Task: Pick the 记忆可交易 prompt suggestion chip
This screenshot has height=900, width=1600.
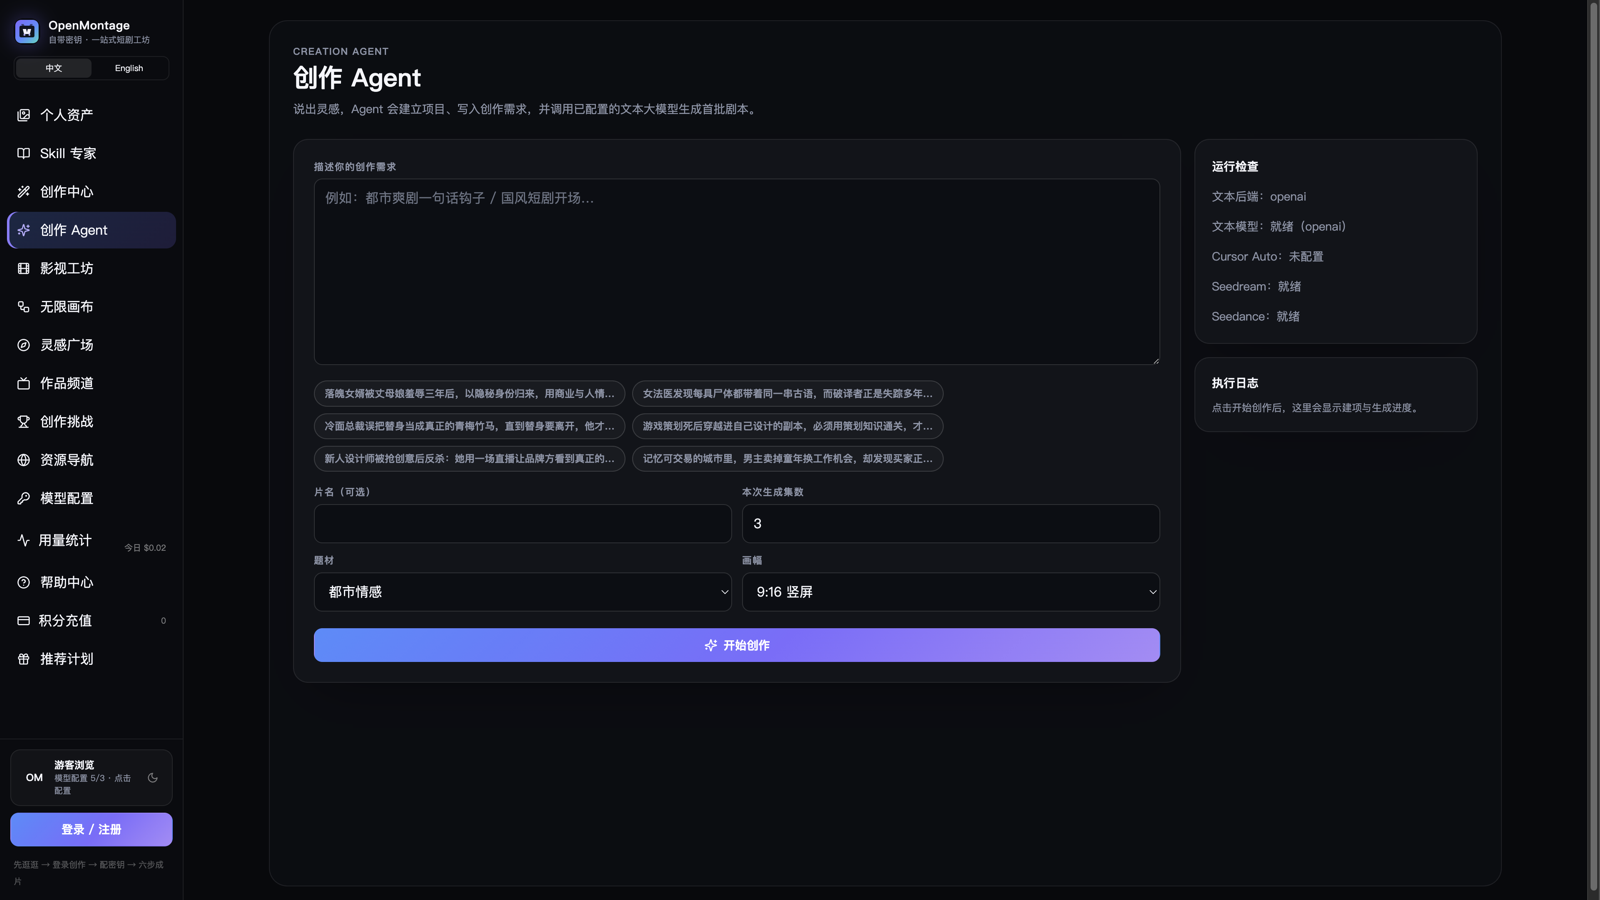Action: 787,458
